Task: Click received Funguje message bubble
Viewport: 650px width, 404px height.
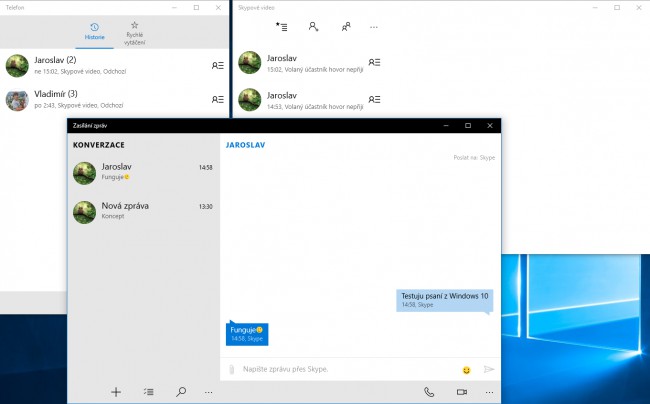Action: (247, 334)
